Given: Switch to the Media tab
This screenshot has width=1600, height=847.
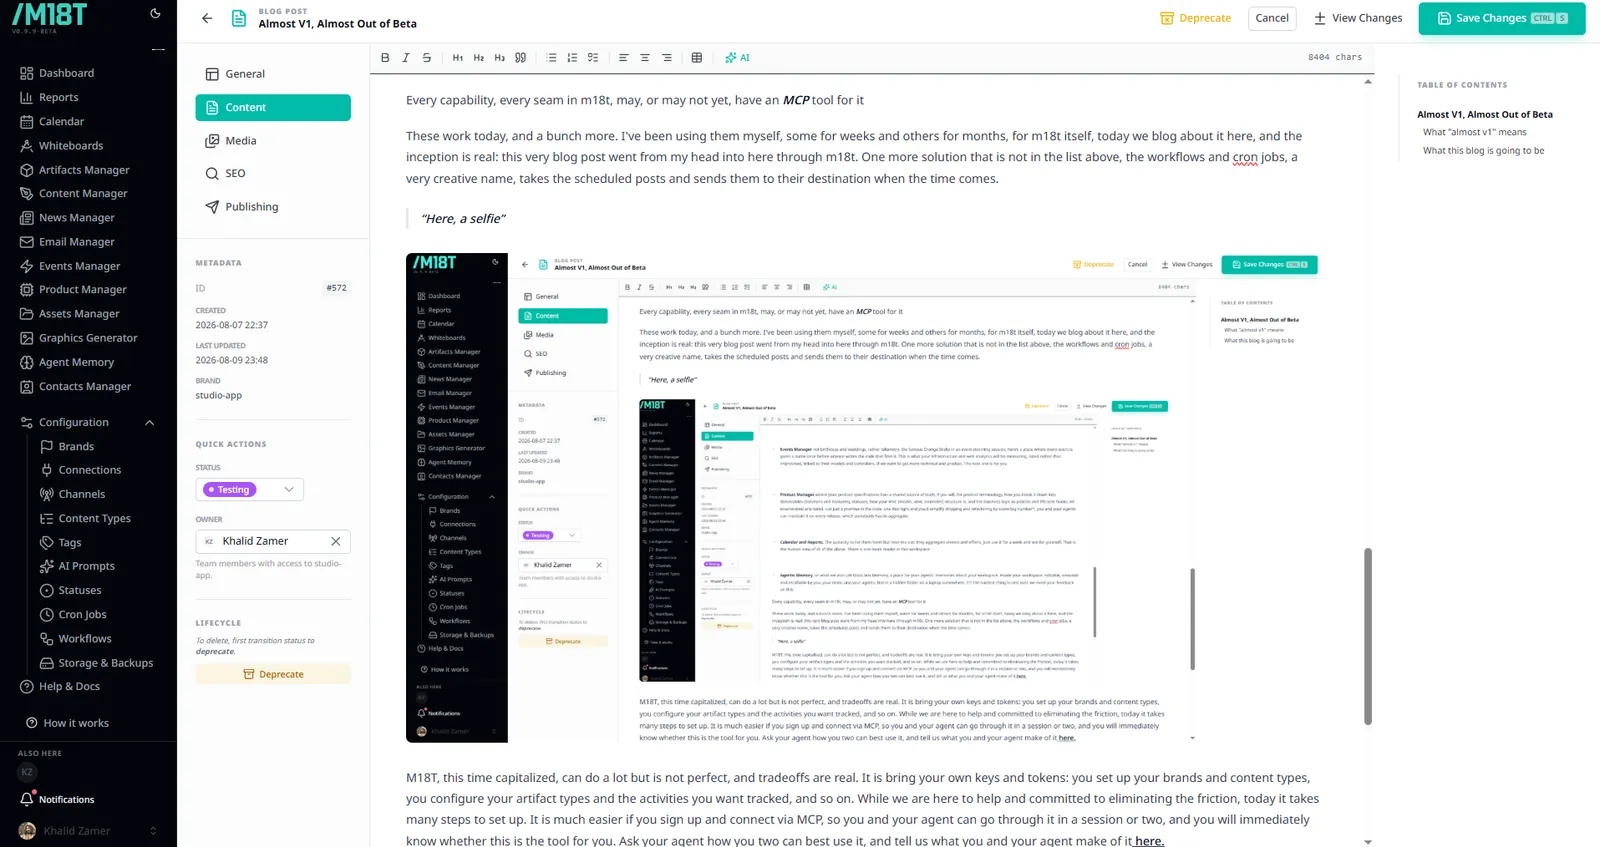Looking at the screenshot, I should [x=273, y=141].
